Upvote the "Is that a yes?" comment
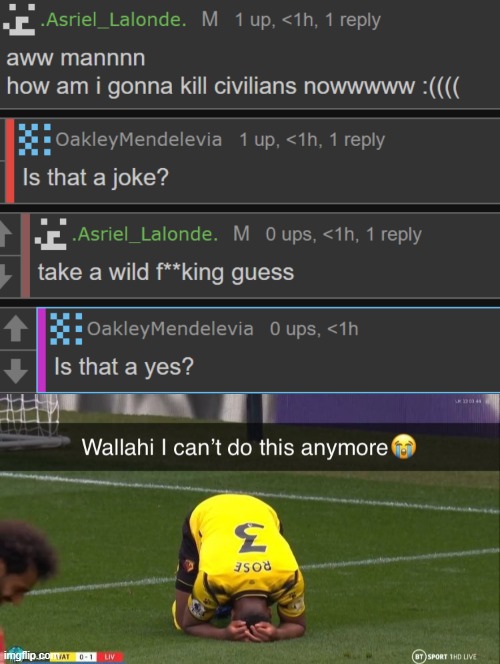 click(16, 329)
